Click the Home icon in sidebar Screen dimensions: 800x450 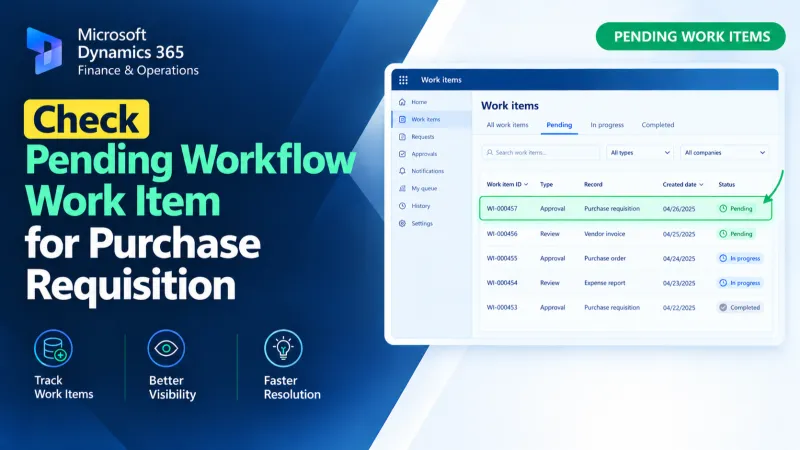pos(402,102)
